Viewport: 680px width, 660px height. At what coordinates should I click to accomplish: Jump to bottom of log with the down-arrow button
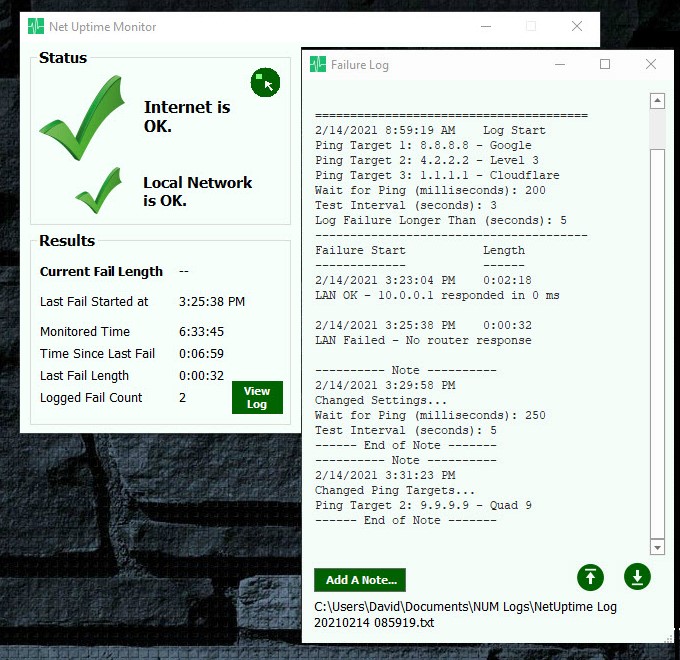tap(637, 577)
